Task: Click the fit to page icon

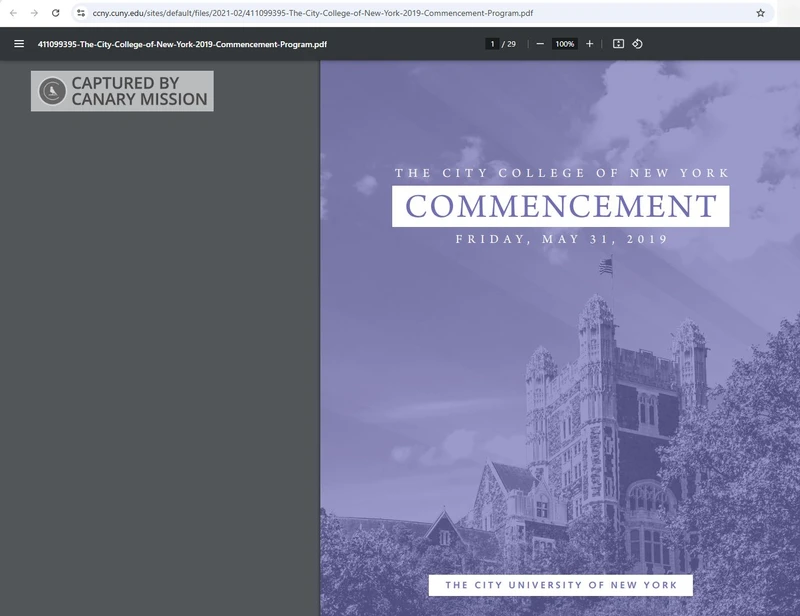Action: [x=618, y=44]
